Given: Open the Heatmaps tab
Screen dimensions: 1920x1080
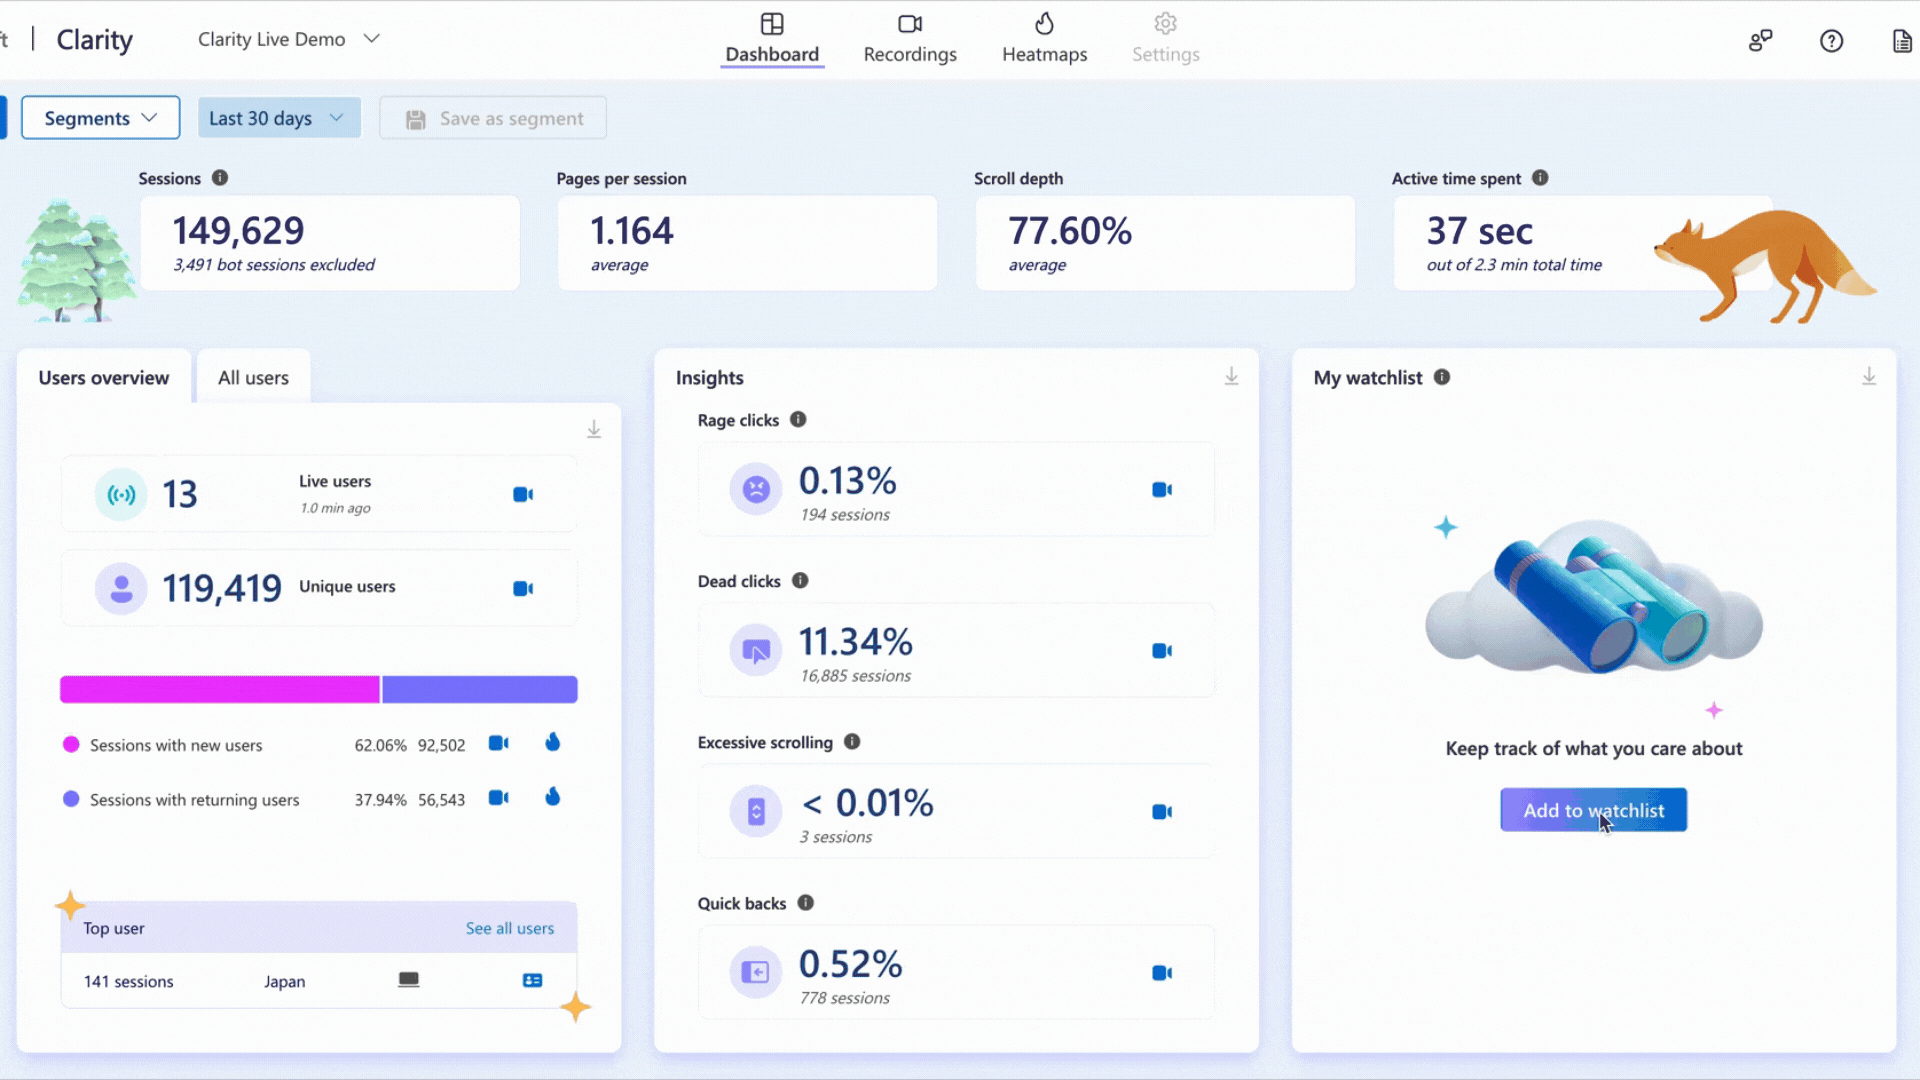Looking at the screenshot, I should click(1044, 39).
